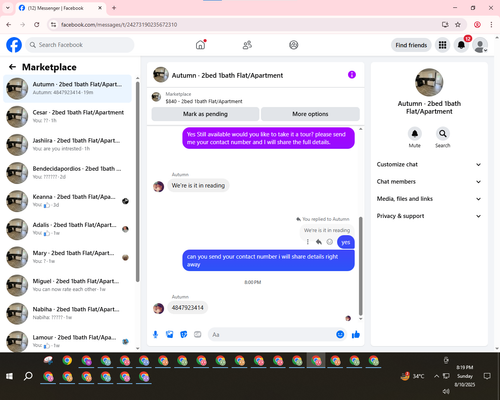Screen dimensions: 500x400
Task: Go back from Marketplace chats
Action: pos(12,67)
